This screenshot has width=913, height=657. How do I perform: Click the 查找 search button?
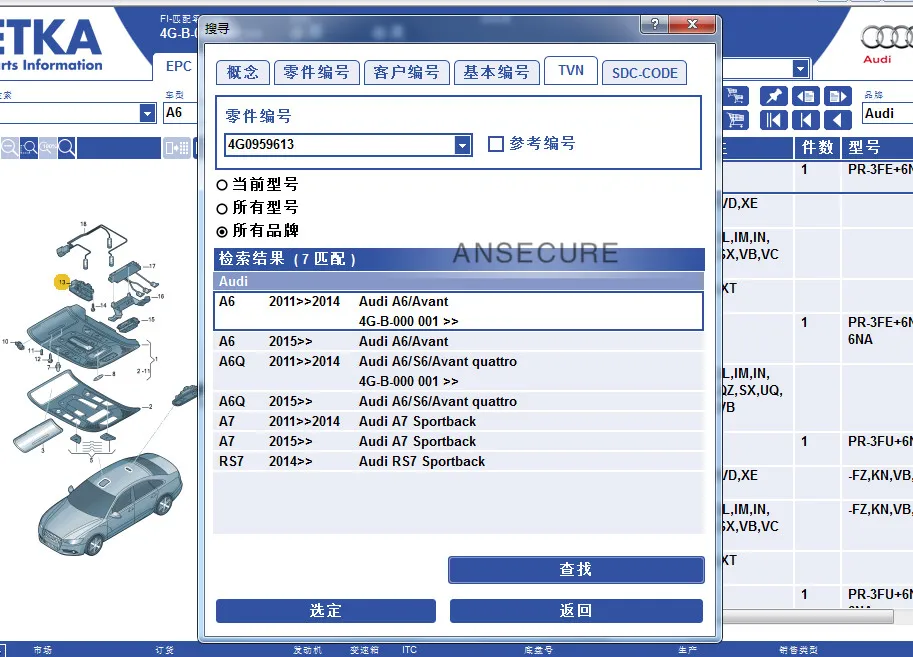576,569
